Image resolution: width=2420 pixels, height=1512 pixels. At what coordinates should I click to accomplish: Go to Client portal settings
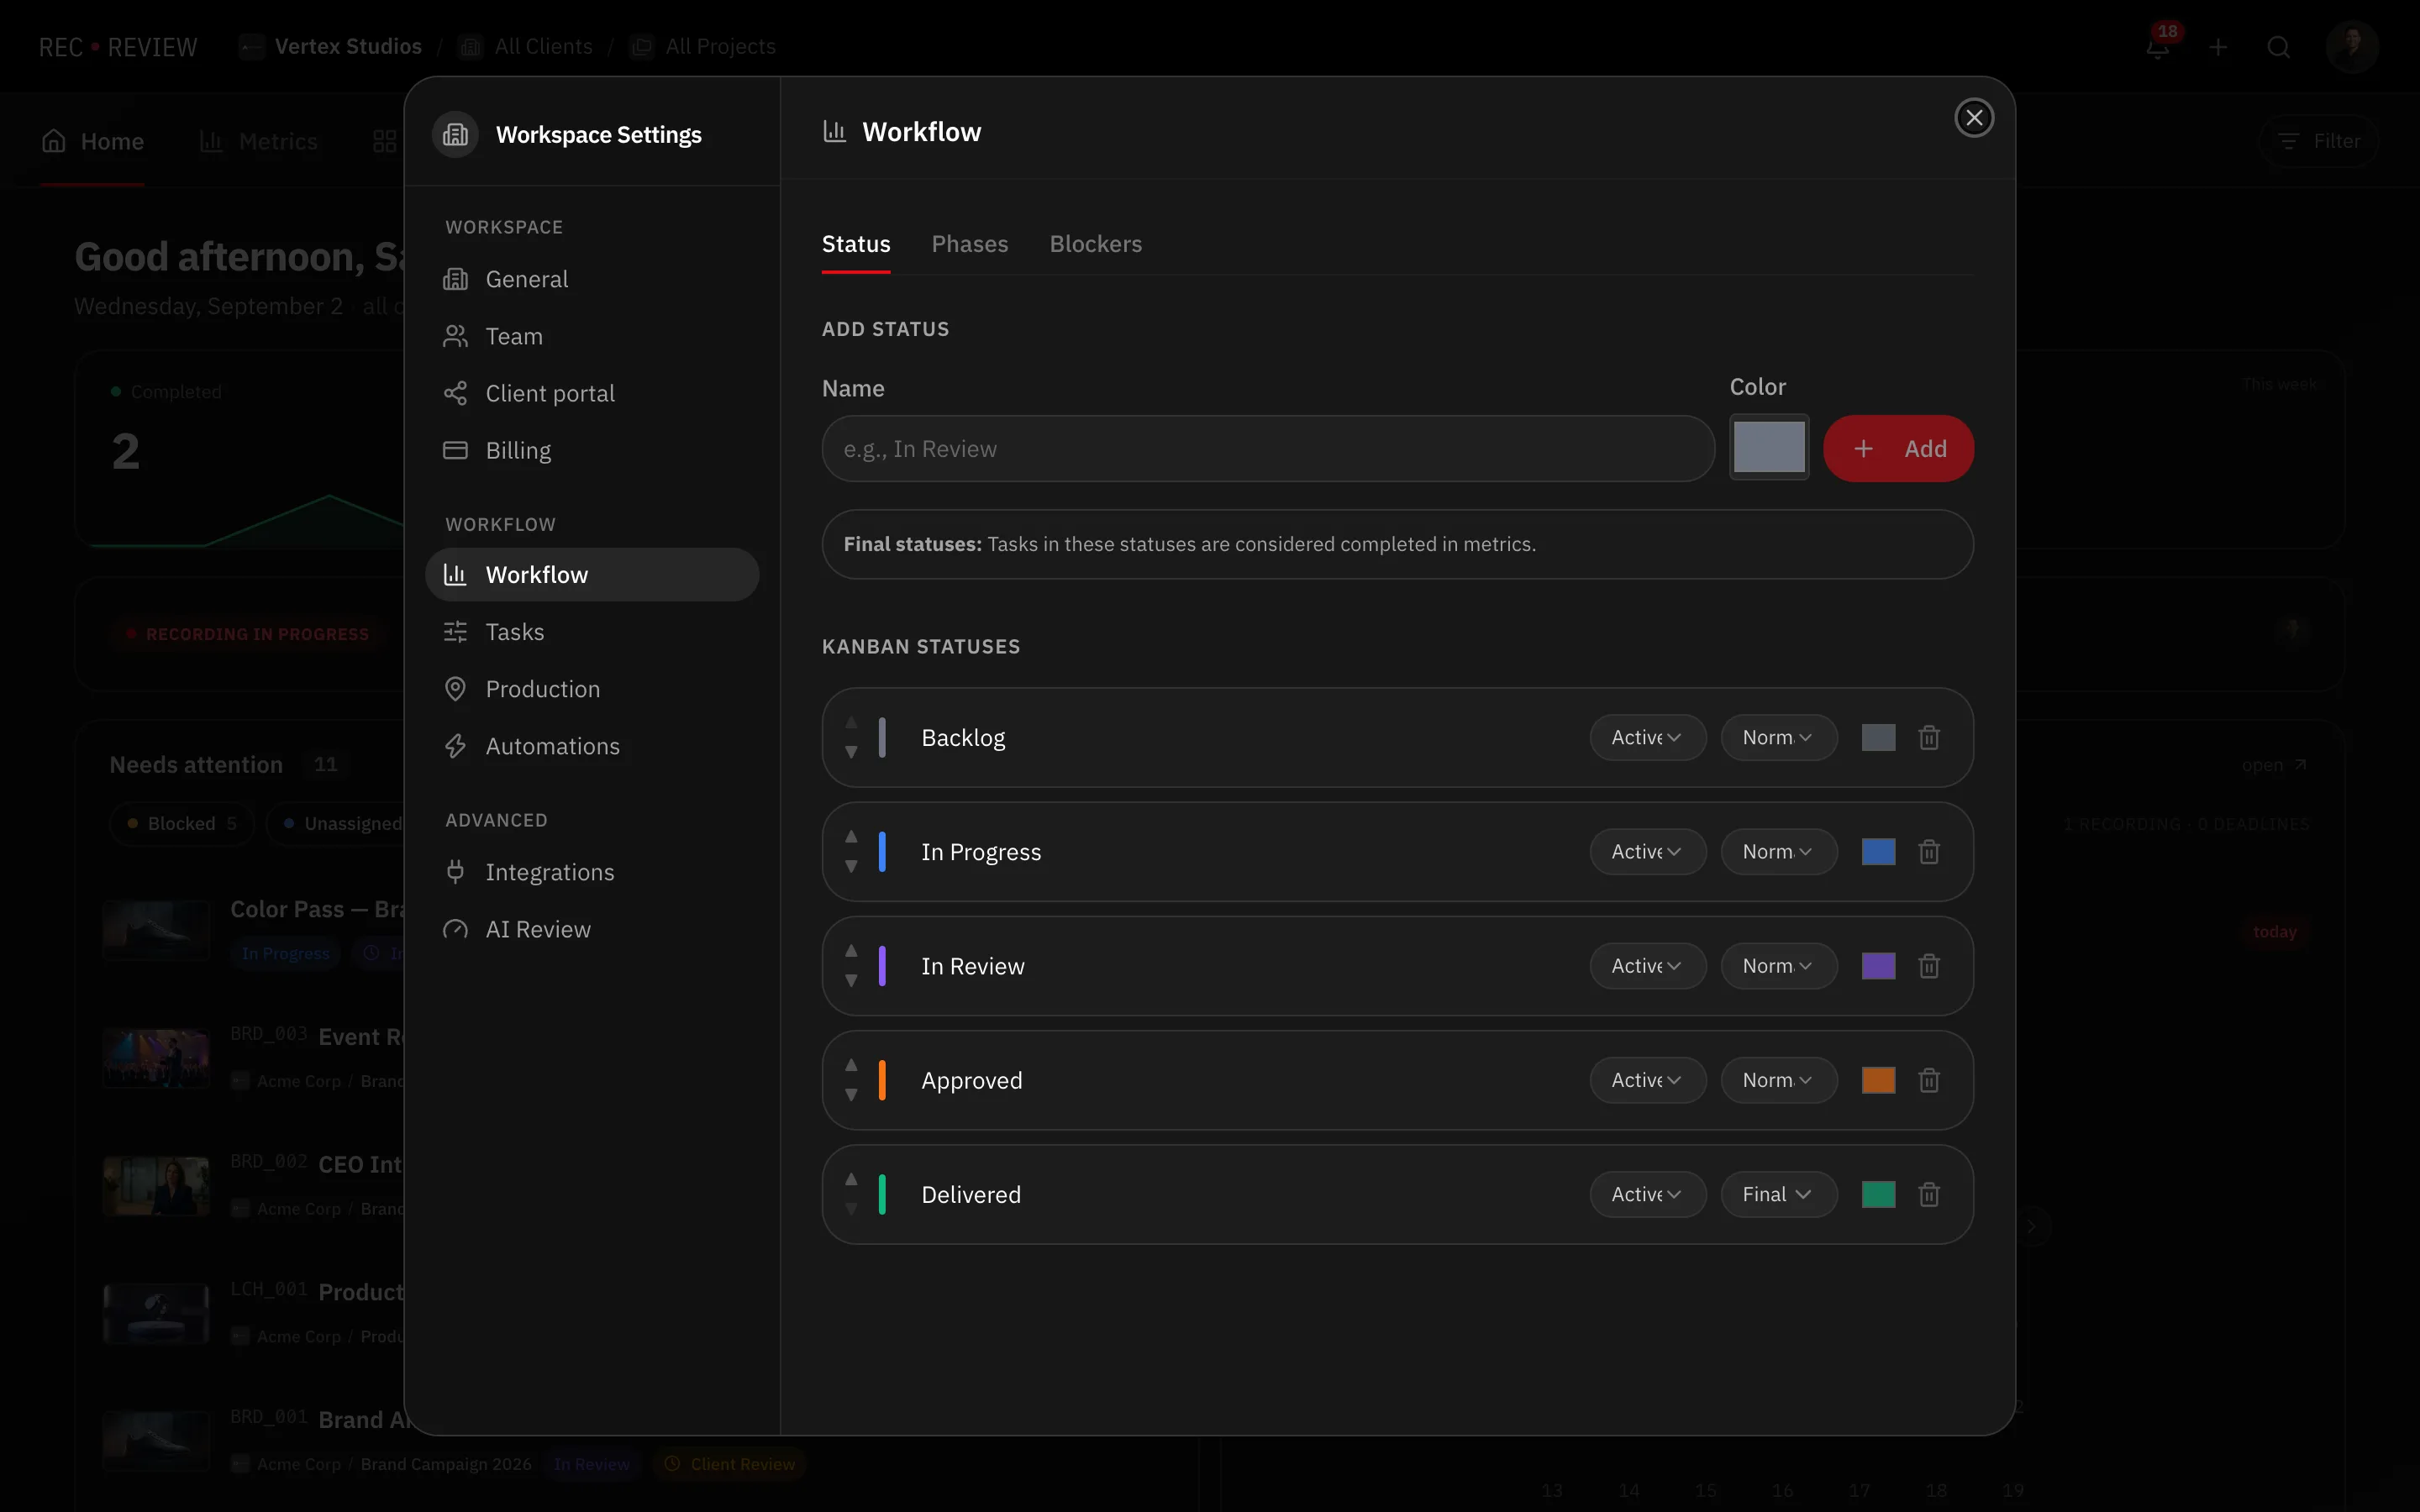pyautogui.click(x=592, y=394)
